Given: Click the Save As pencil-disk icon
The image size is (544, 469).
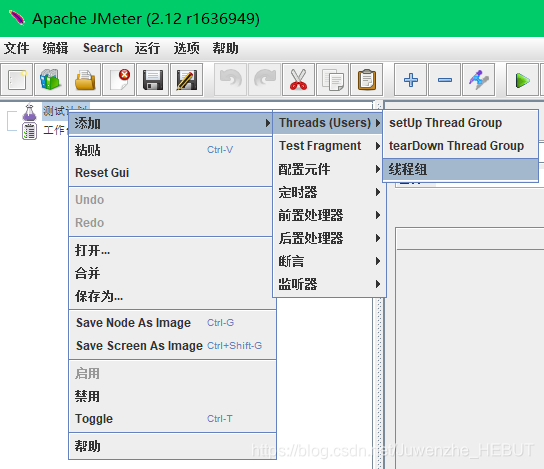Looking at the screenshot, I should pyautogui.click(x=187, y=80).
